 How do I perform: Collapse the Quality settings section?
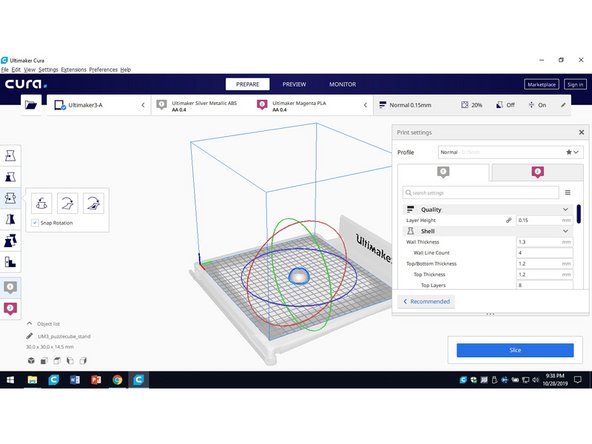[x=565, y=210]
